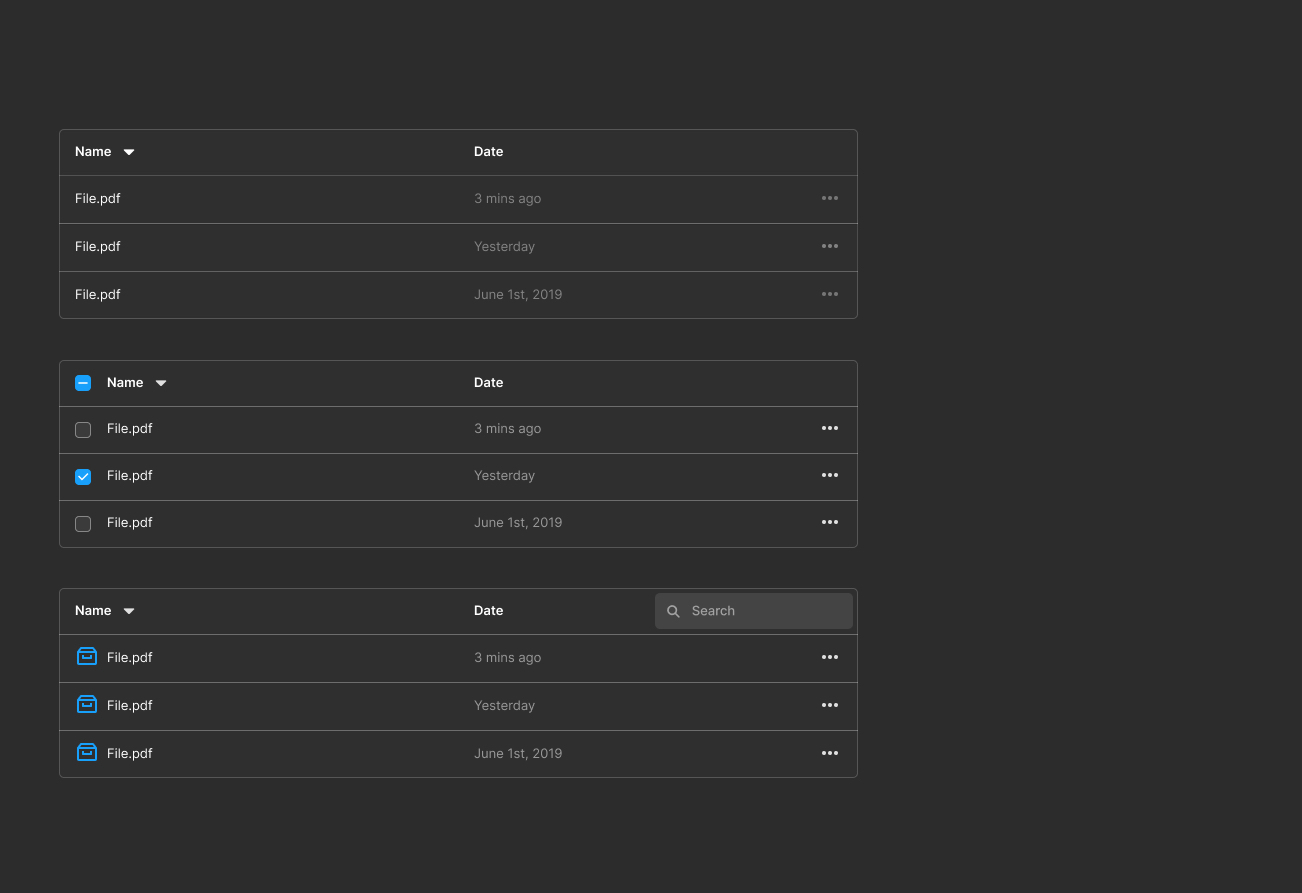Open ellipsis menu for '3 mins ago' row in Search table
Screen dimensions: 1302x893
tap(830, 657)
